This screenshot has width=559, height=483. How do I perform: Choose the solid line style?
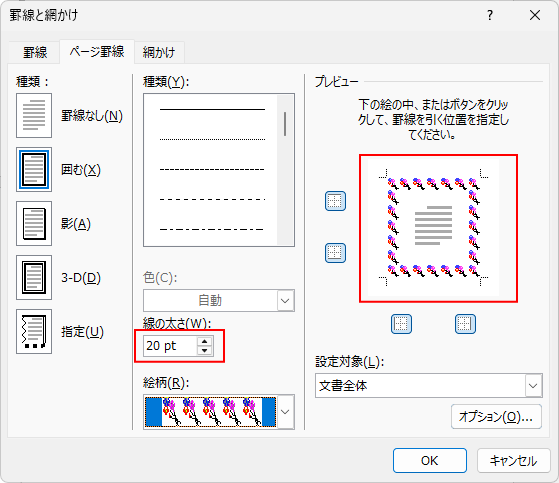click(212, 109)
